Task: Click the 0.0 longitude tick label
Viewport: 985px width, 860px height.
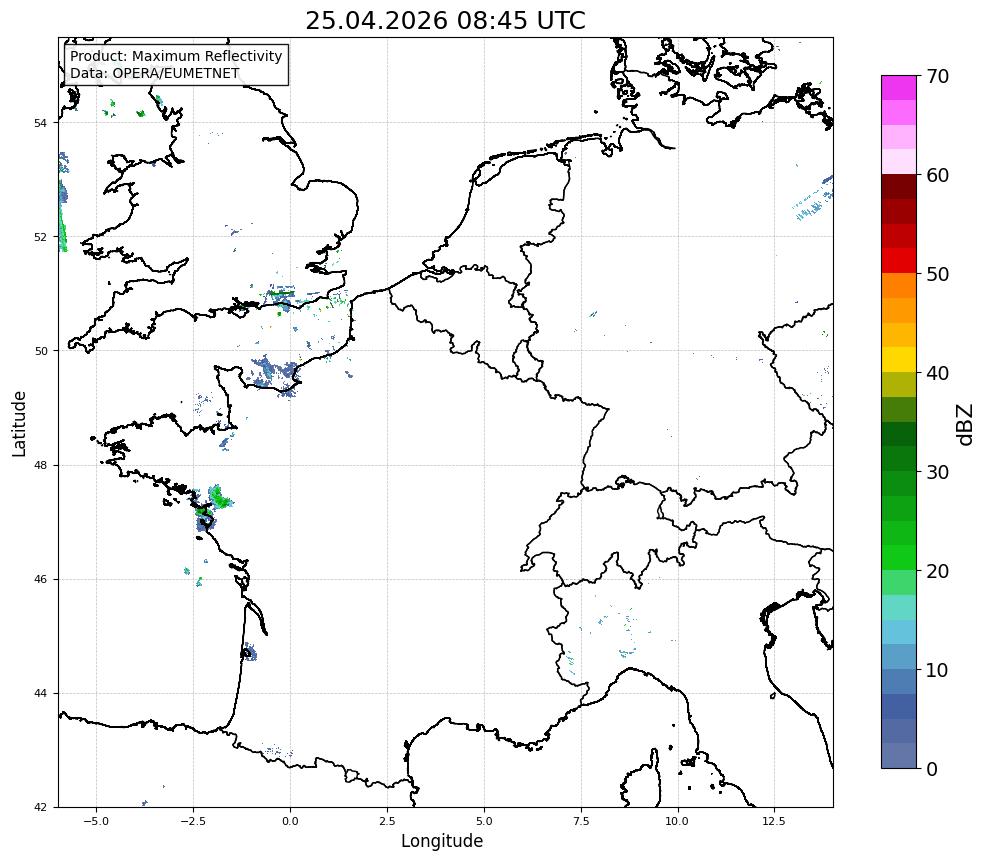Action: (290, 821)
